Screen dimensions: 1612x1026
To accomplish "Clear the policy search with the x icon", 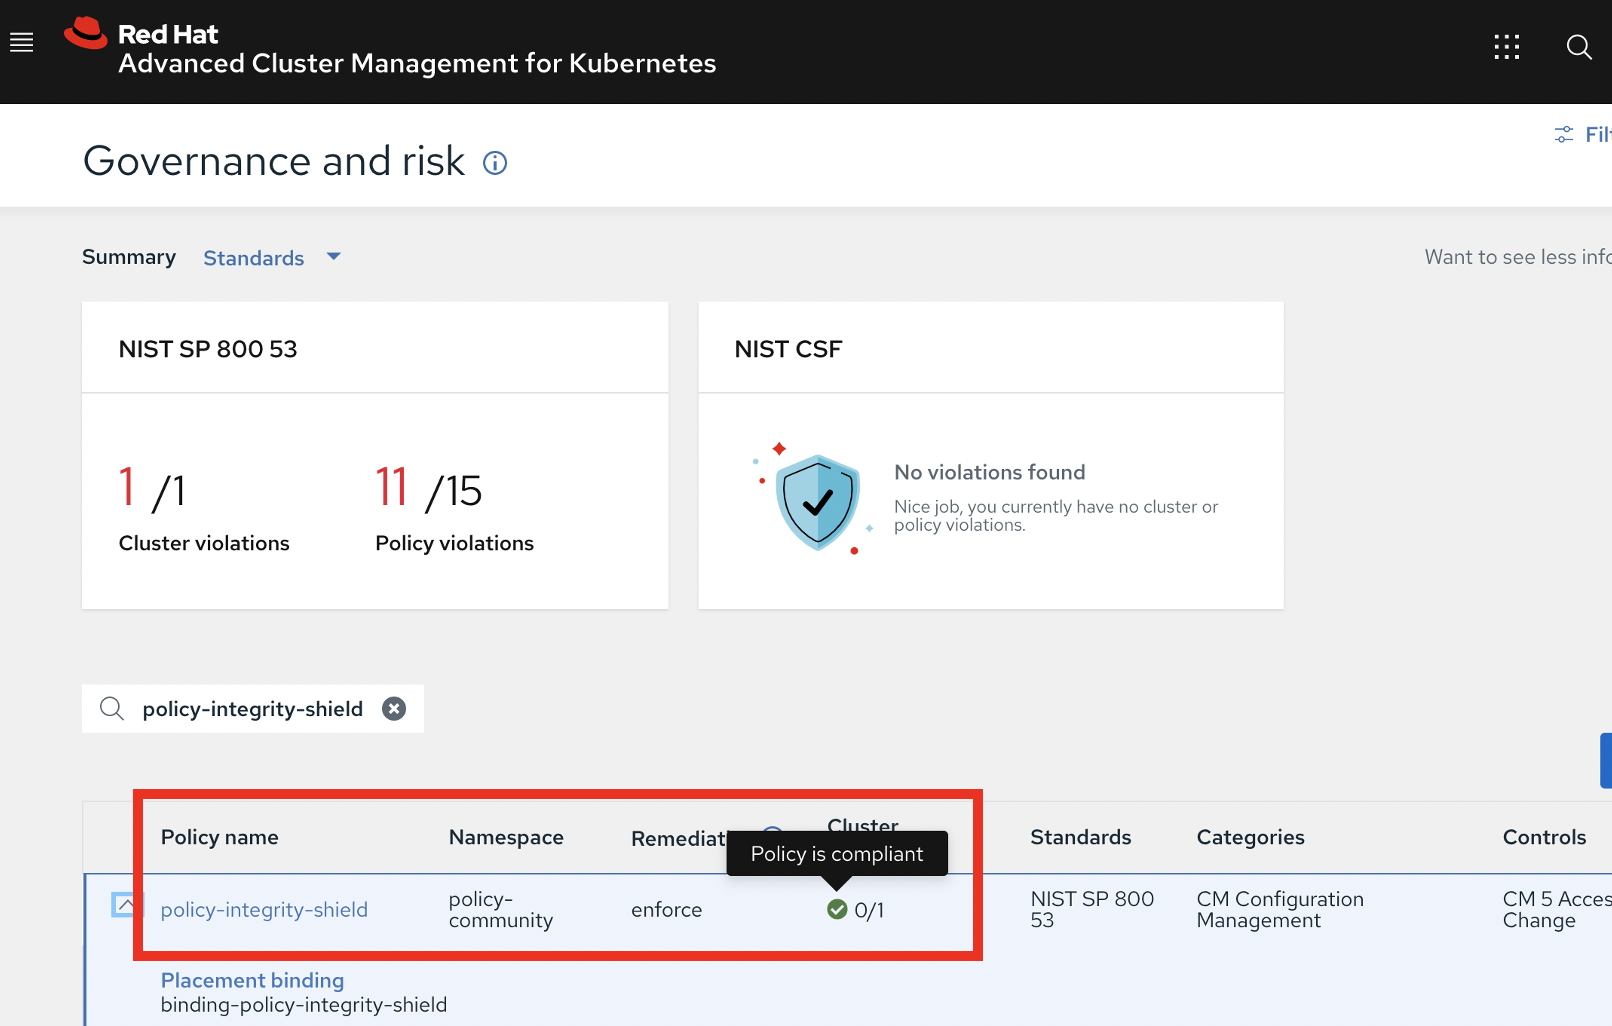I will coord(393,708).
